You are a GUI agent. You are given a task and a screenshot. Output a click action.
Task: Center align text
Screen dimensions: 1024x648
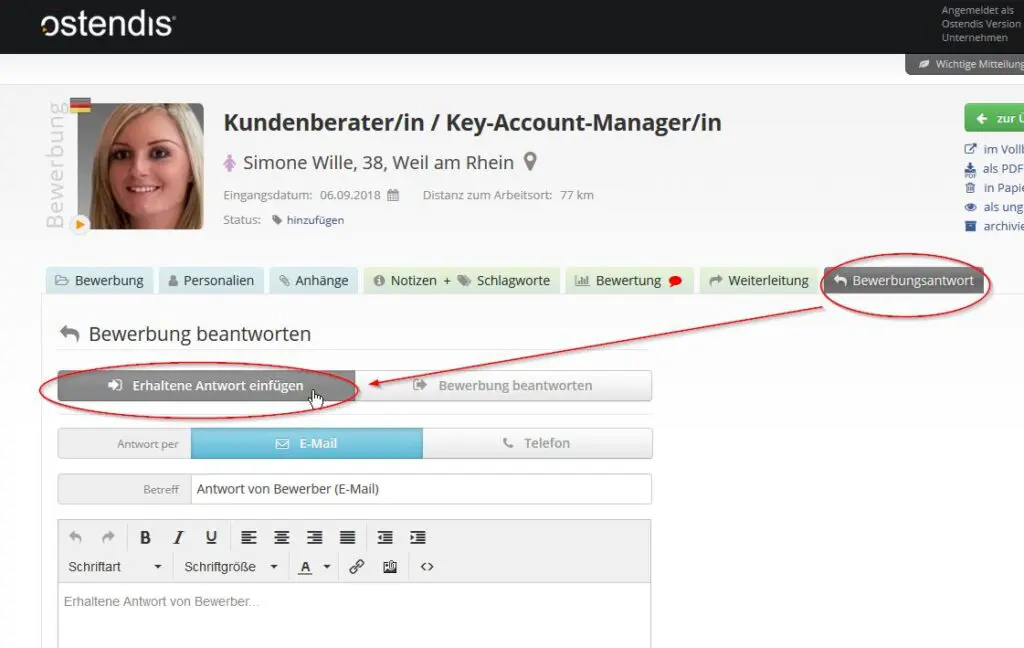pos(281,537)
